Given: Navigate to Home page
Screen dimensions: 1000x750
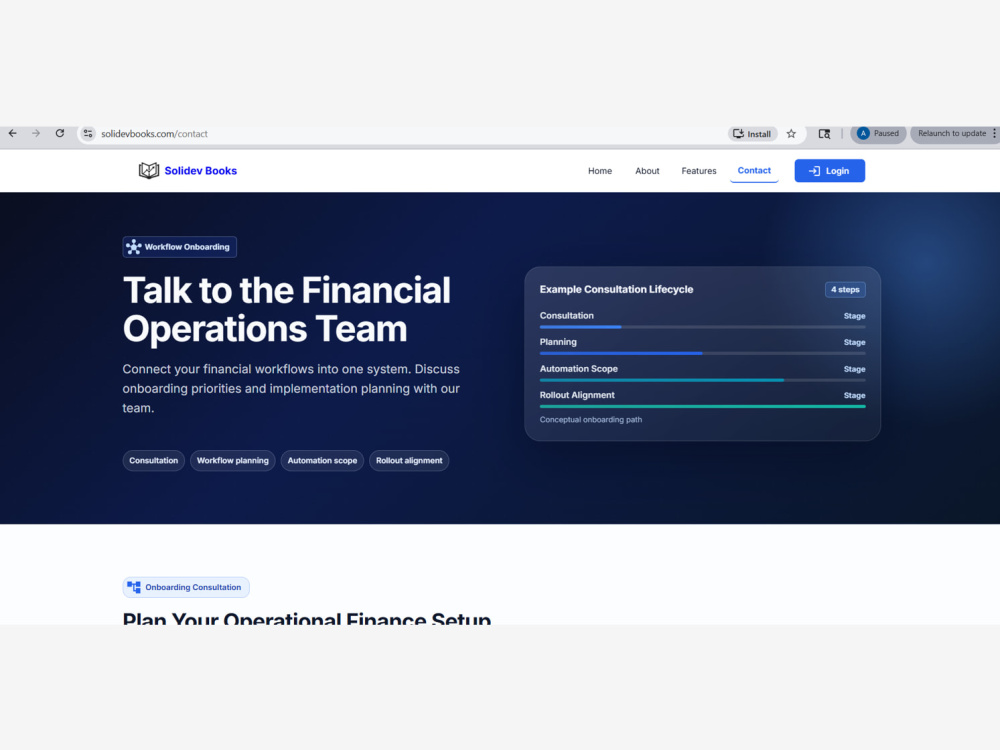Looking at the screenshot, I should (599, 171).
